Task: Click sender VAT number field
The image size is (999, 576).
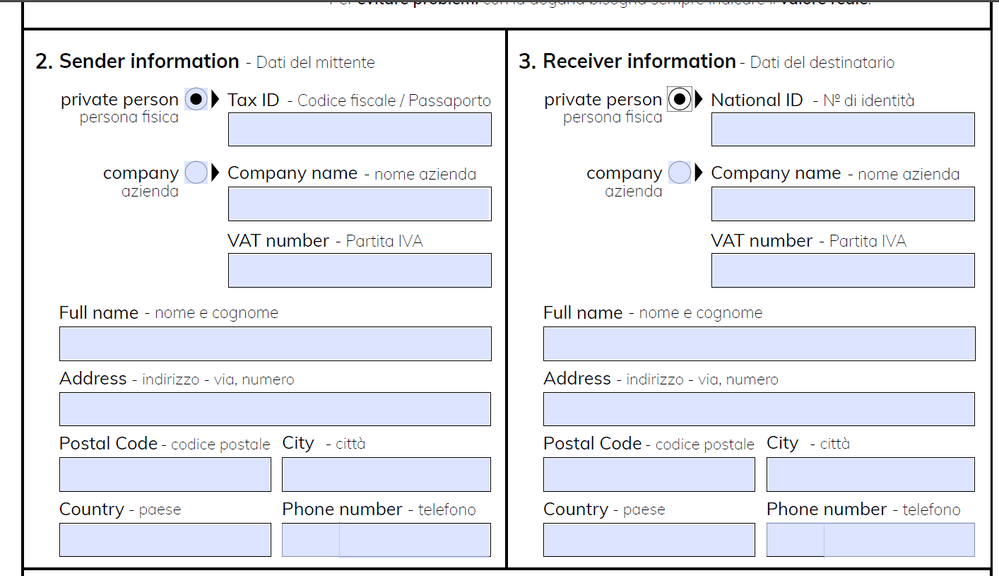Action: (360, 270)
